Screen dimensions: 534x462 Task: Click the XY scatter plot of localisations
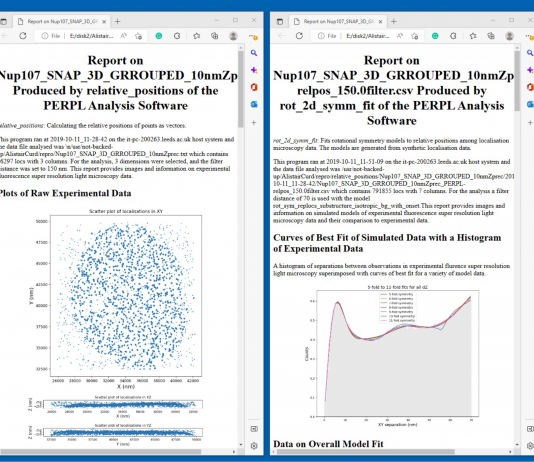click(126, 296)
